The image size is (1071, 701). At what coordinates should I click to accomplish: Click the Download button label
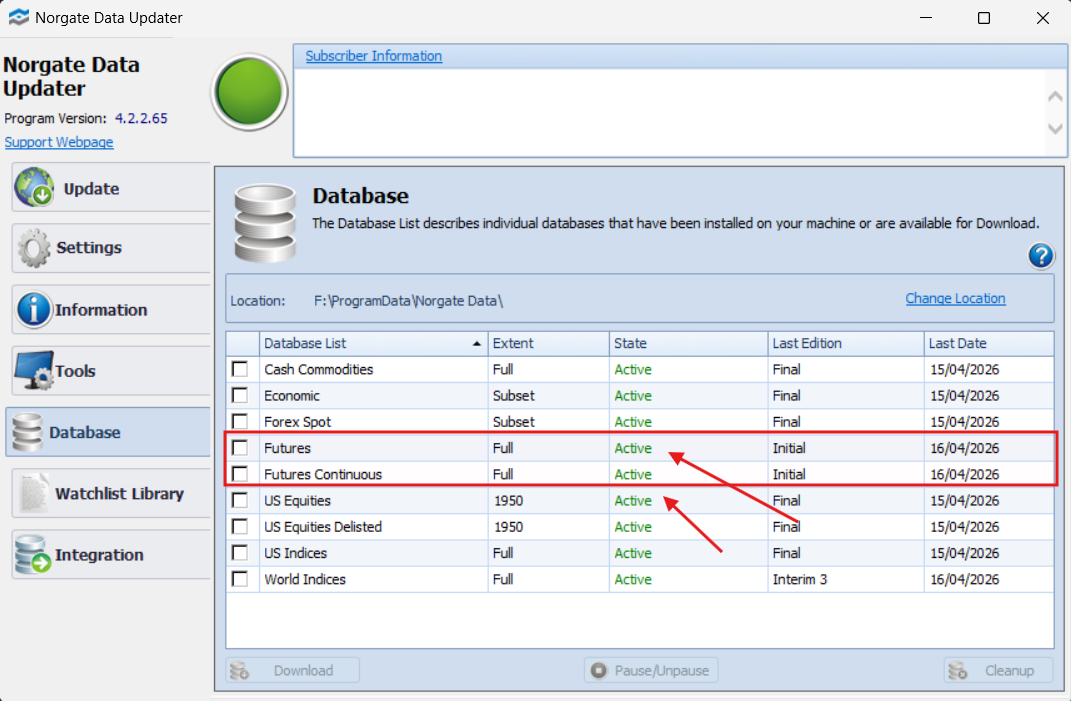(303, 670)
